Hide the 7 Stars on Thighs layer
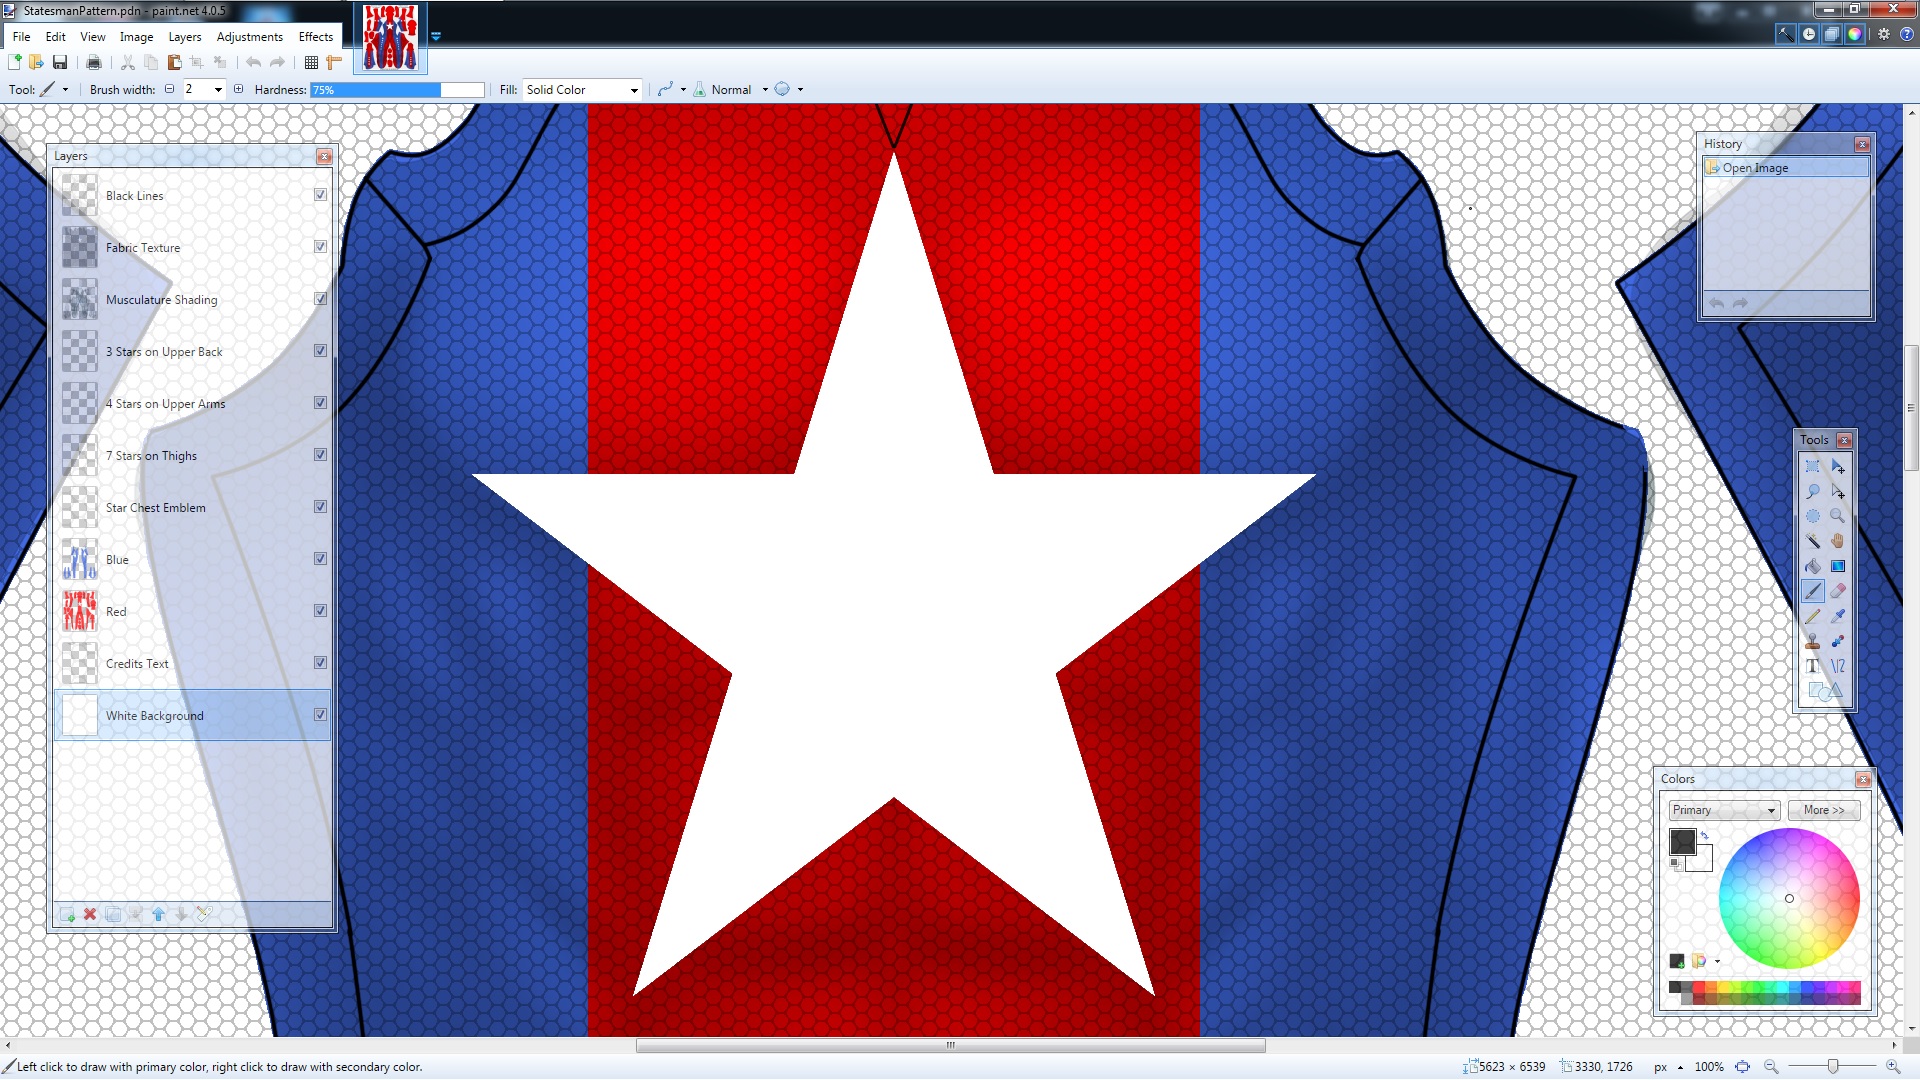Viewport: 1920px width, 1080px height. 320,455
